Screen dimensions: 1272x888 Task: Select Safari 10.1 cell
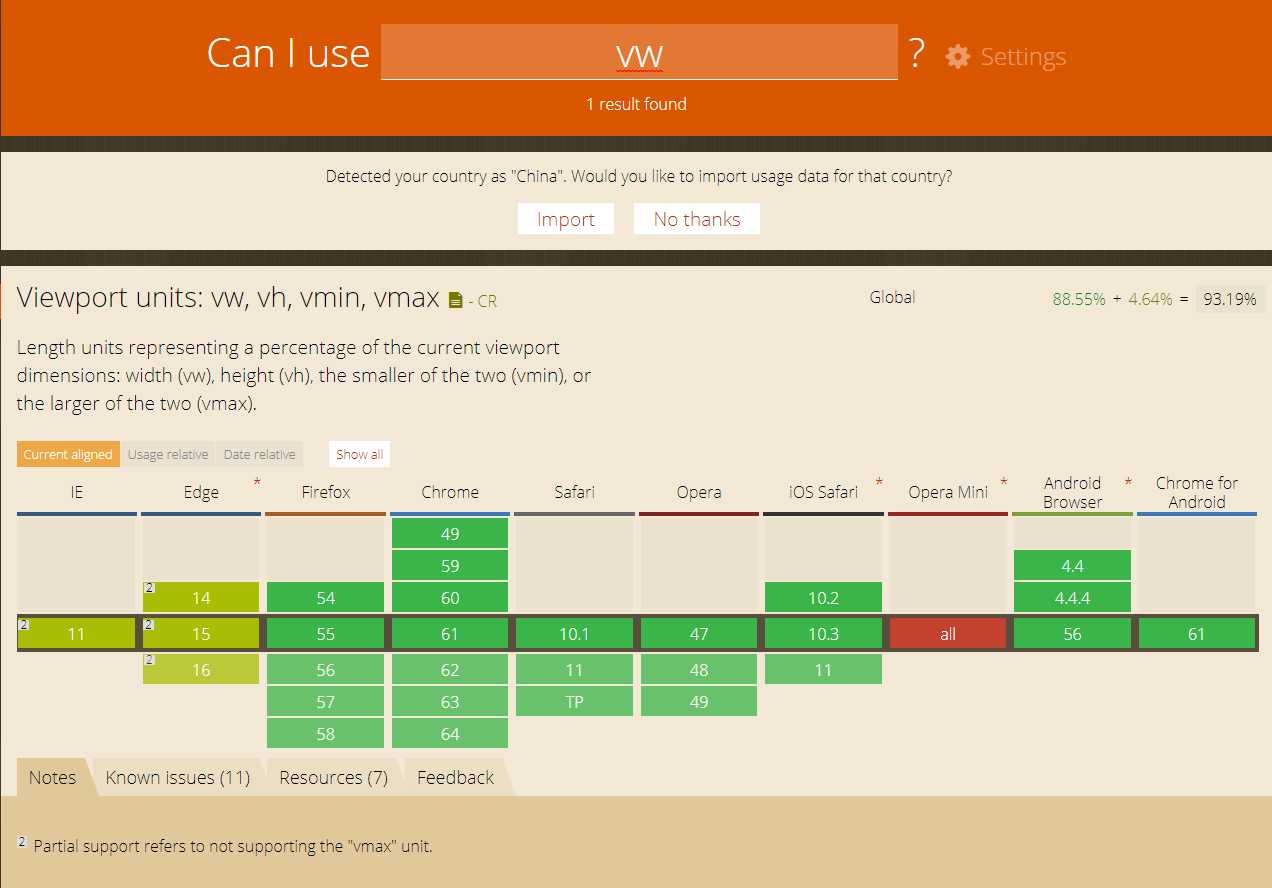click(575, 634)
